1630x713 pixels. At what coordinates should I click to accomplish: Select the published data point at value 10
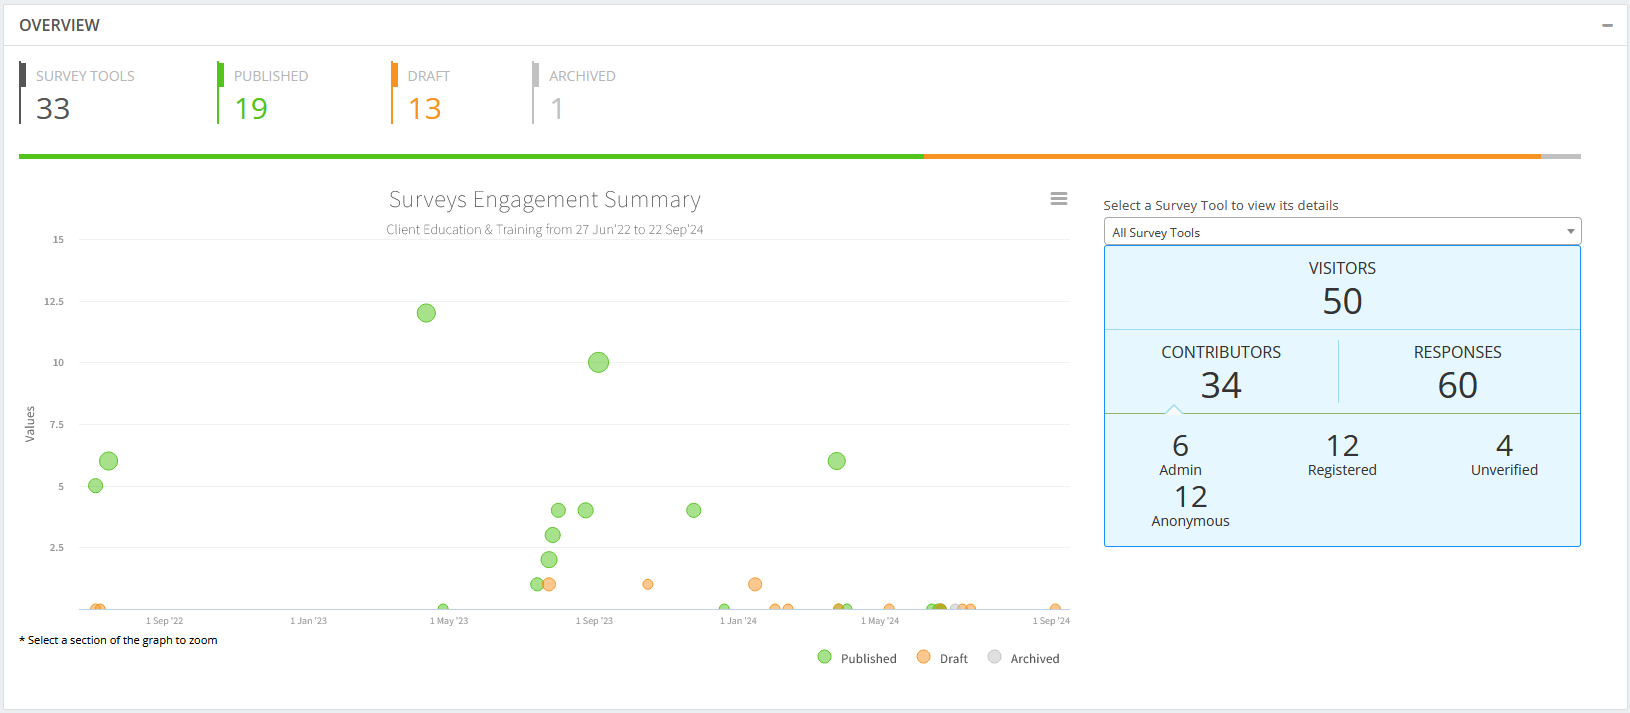(598, 362)
